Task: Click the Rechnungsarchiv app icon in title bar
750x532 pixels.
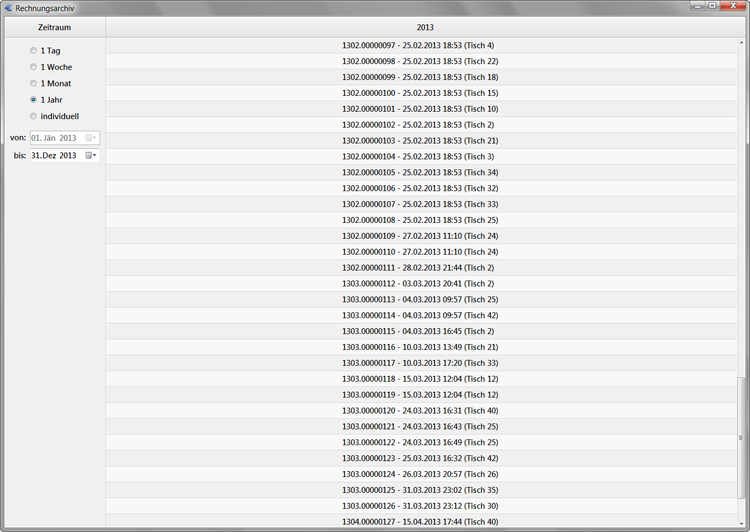Action: 8,8
